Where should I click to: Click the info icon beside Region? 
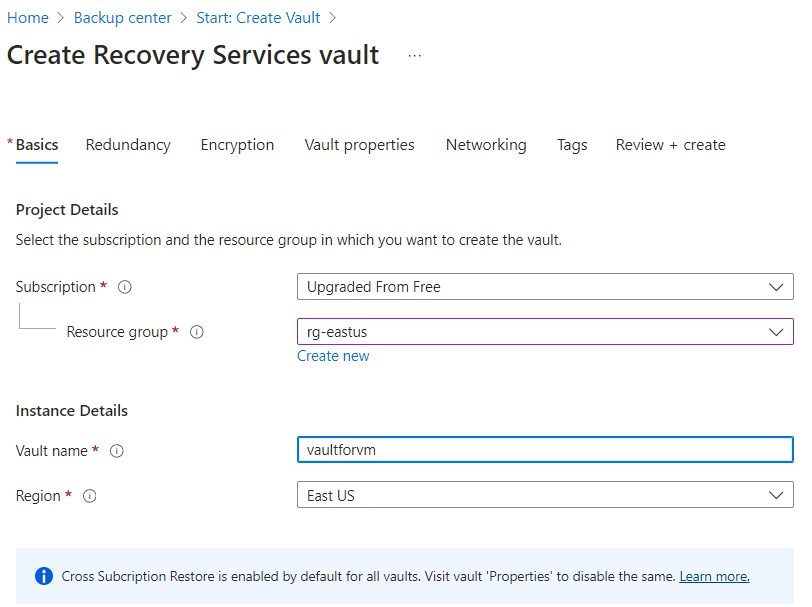pyautogui.click(x=90, y=496)
